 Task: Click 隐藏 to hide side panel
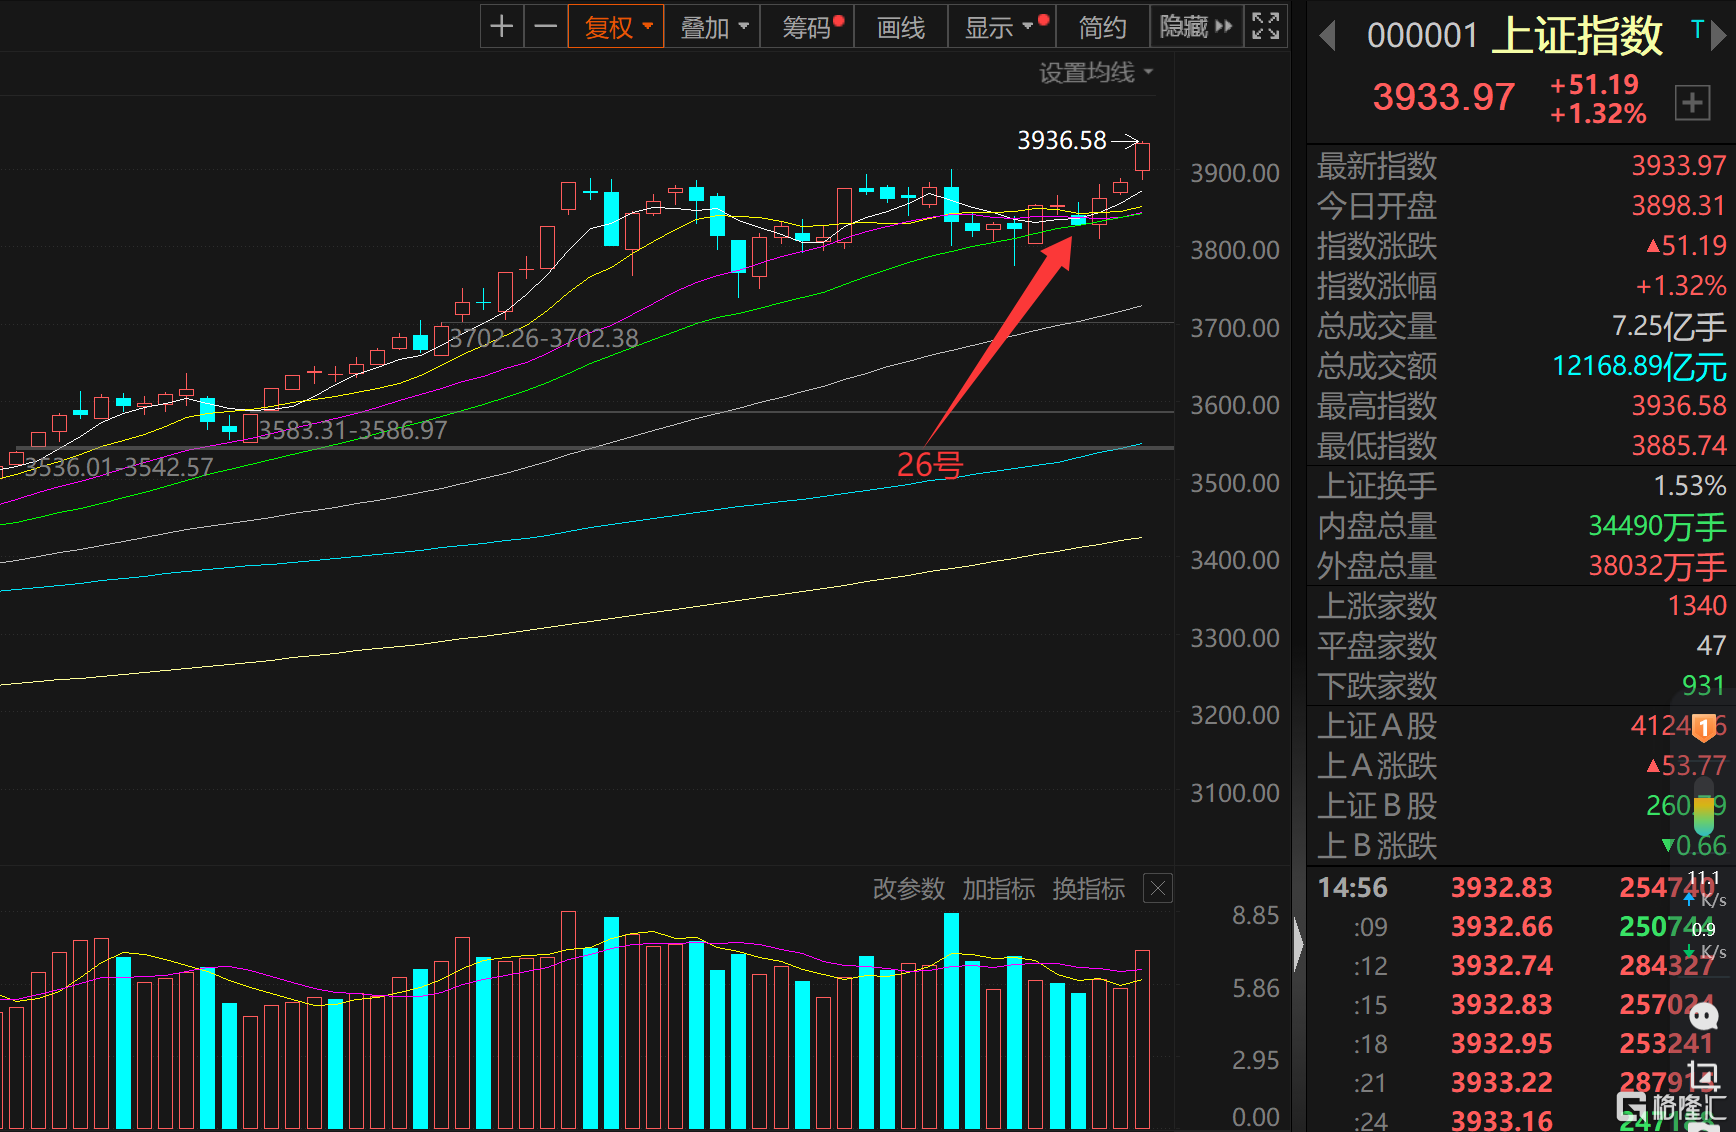tap(1195, 27)
